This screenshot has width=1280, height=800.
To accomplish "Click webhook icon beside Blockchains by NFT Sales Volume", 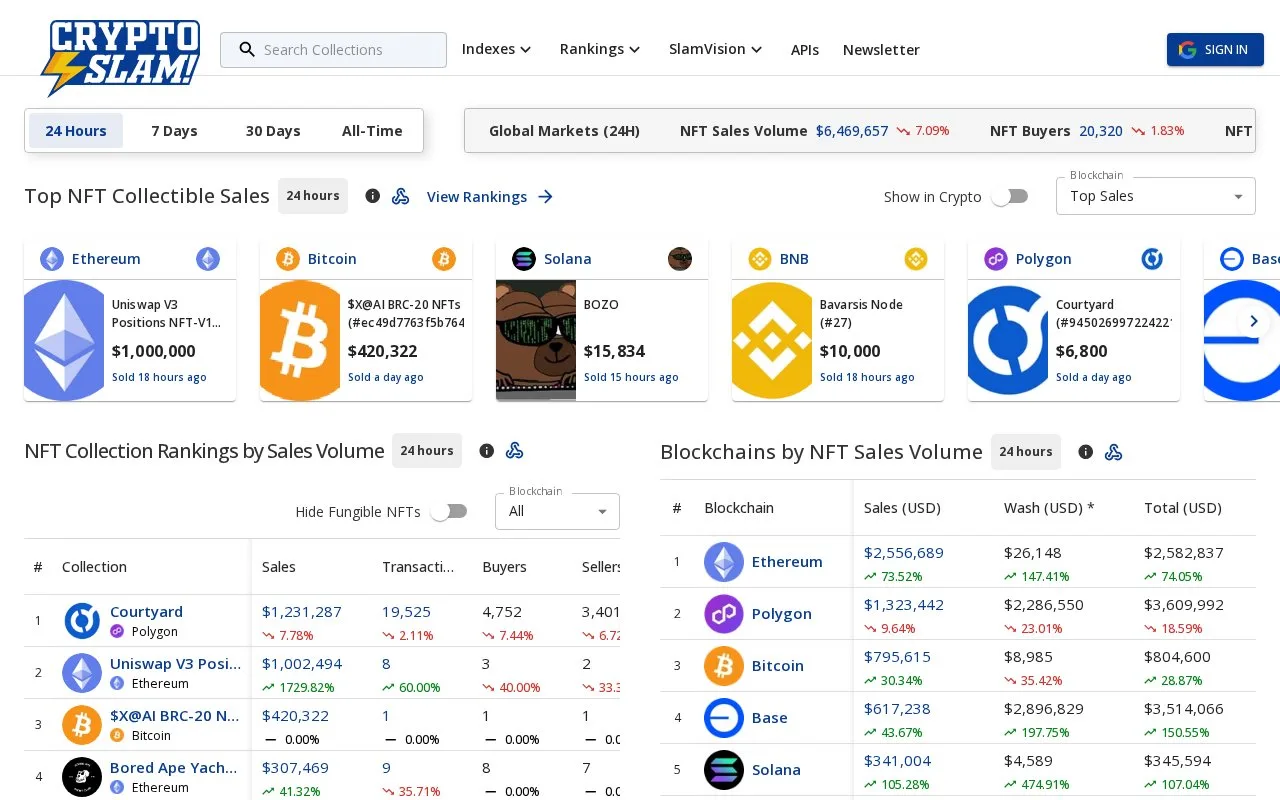I will pos(1114,452).
